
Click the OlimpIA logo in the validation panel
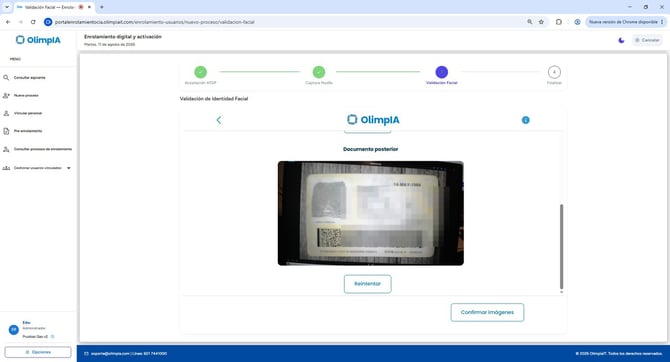tap(373, 120)
